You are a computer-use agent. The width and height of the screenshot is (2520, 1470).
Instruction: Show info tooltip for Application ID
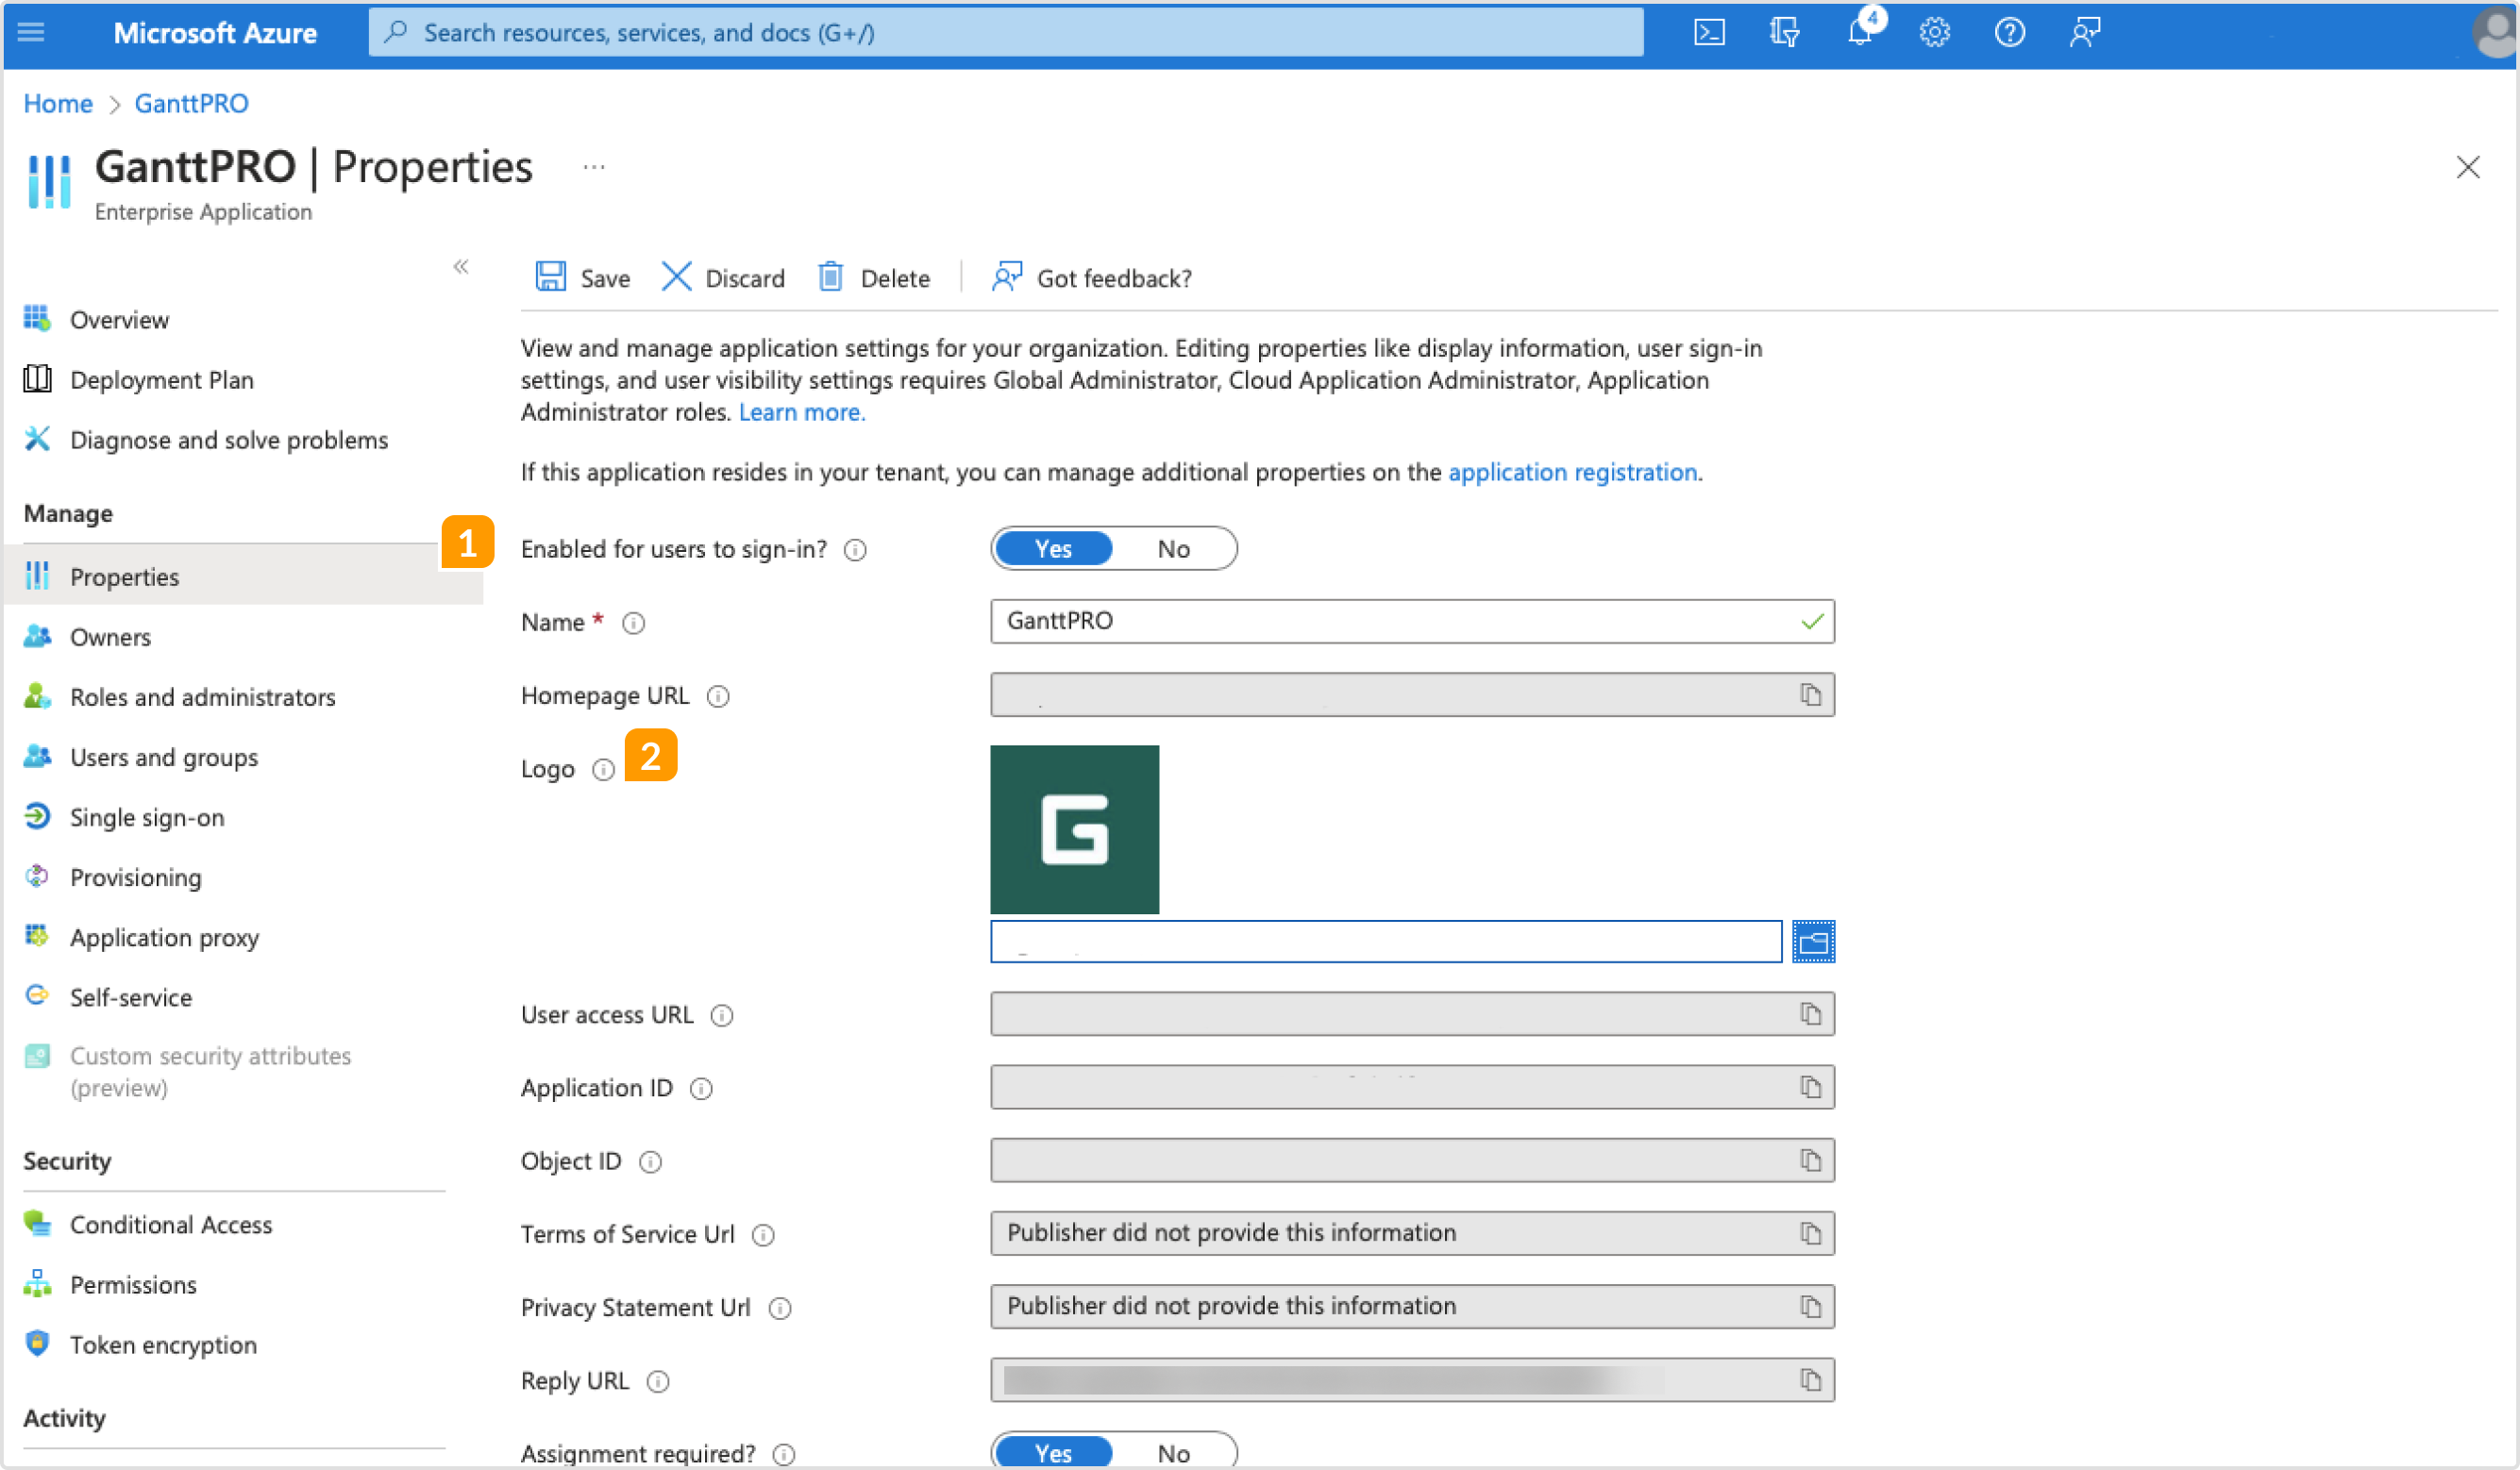(702, 1088)
